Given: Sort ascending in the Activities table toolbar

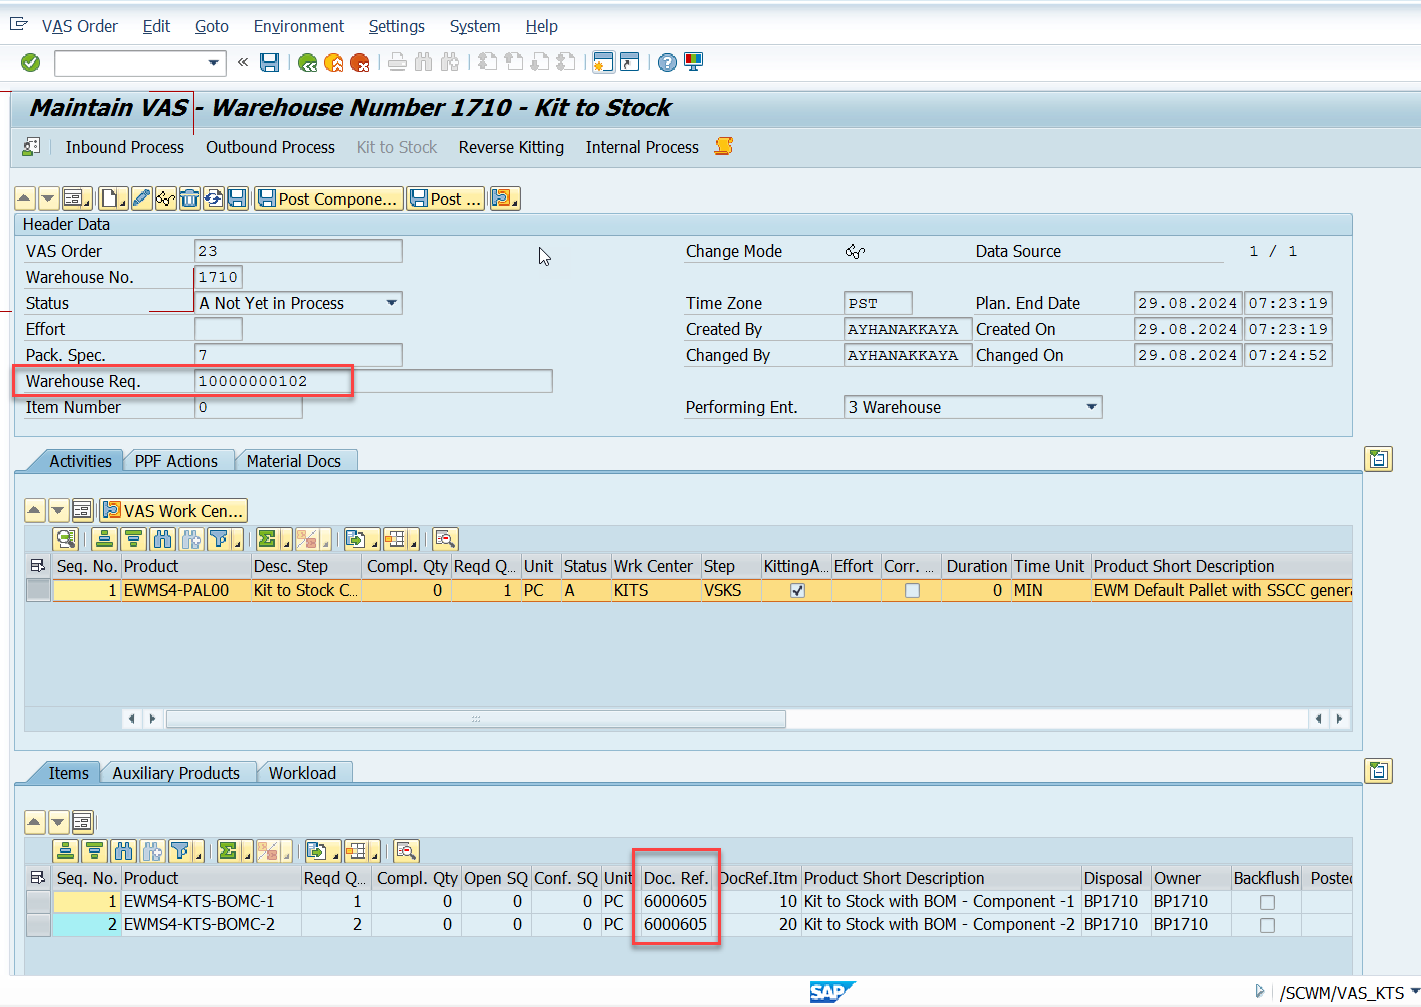Looking at the screenshot, I should 104,539.
